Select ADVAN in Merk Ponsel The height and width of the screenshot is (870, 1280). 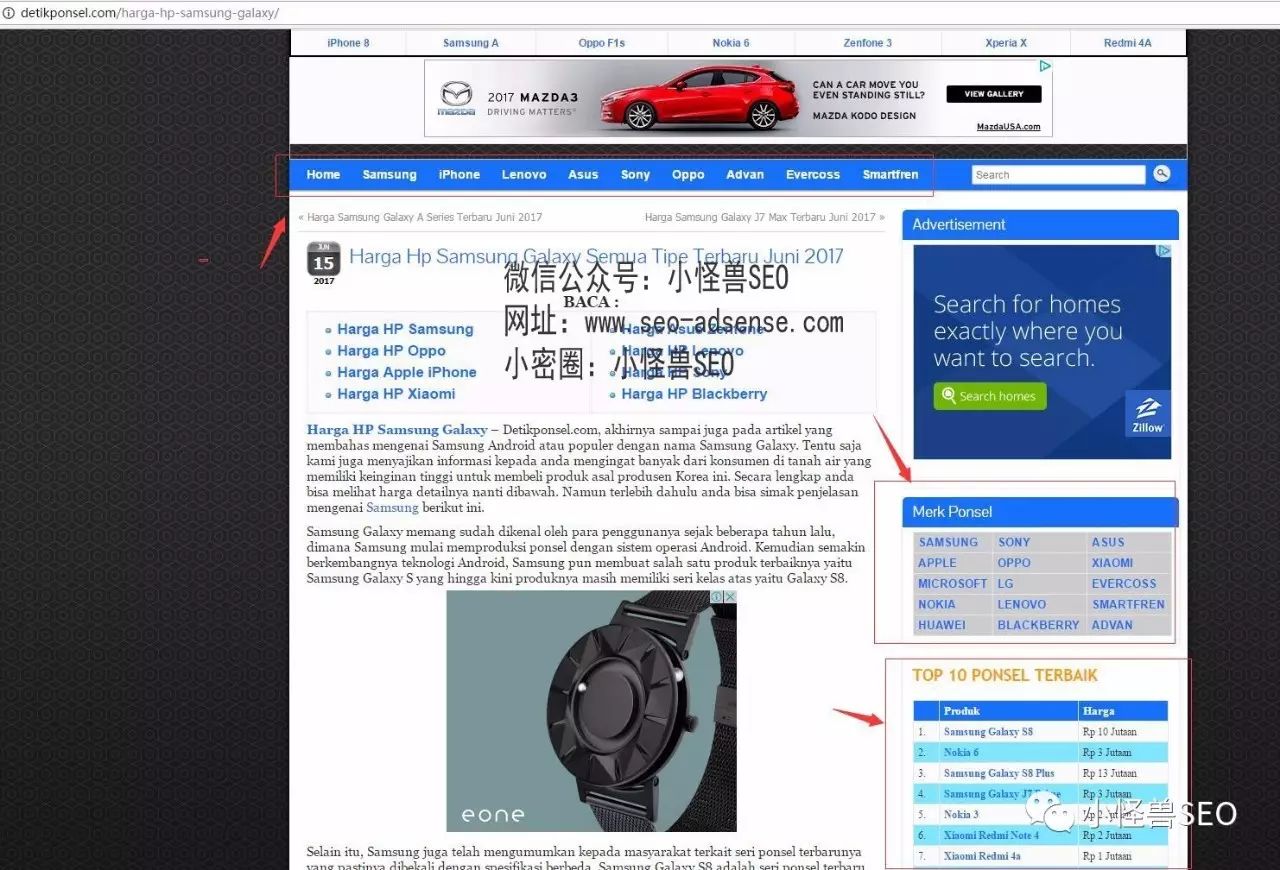pyautogui.click(x=1112, y=625)
